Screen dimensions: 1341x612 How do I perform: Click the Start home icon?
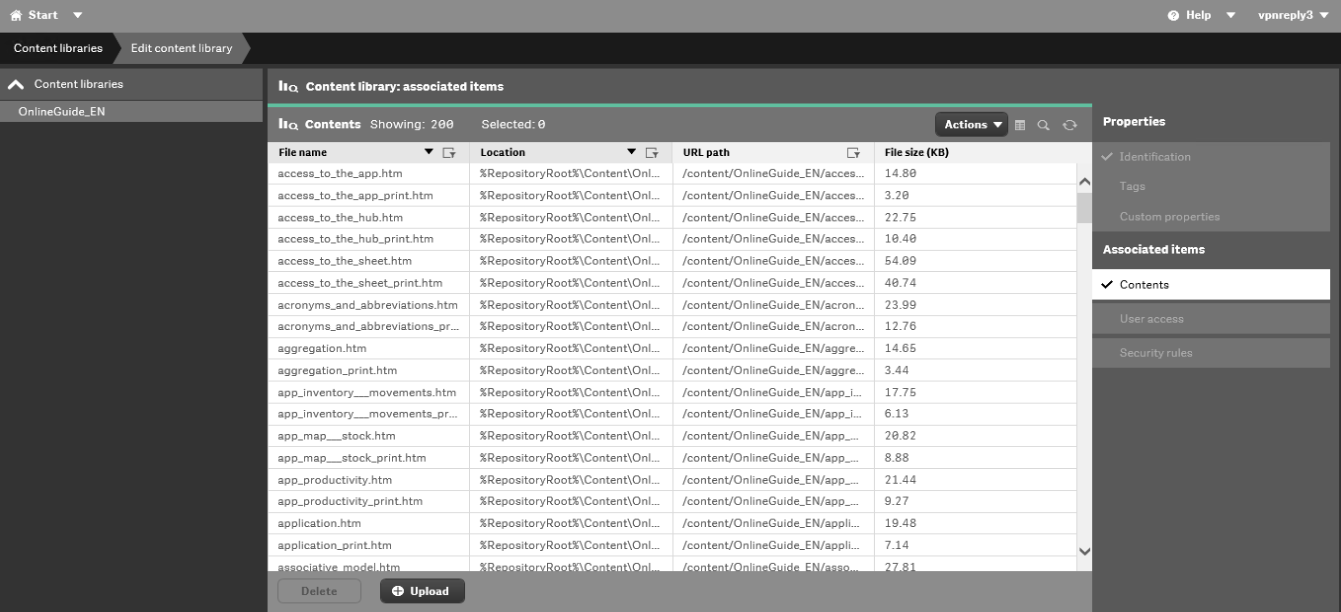[x=16, y=14]
